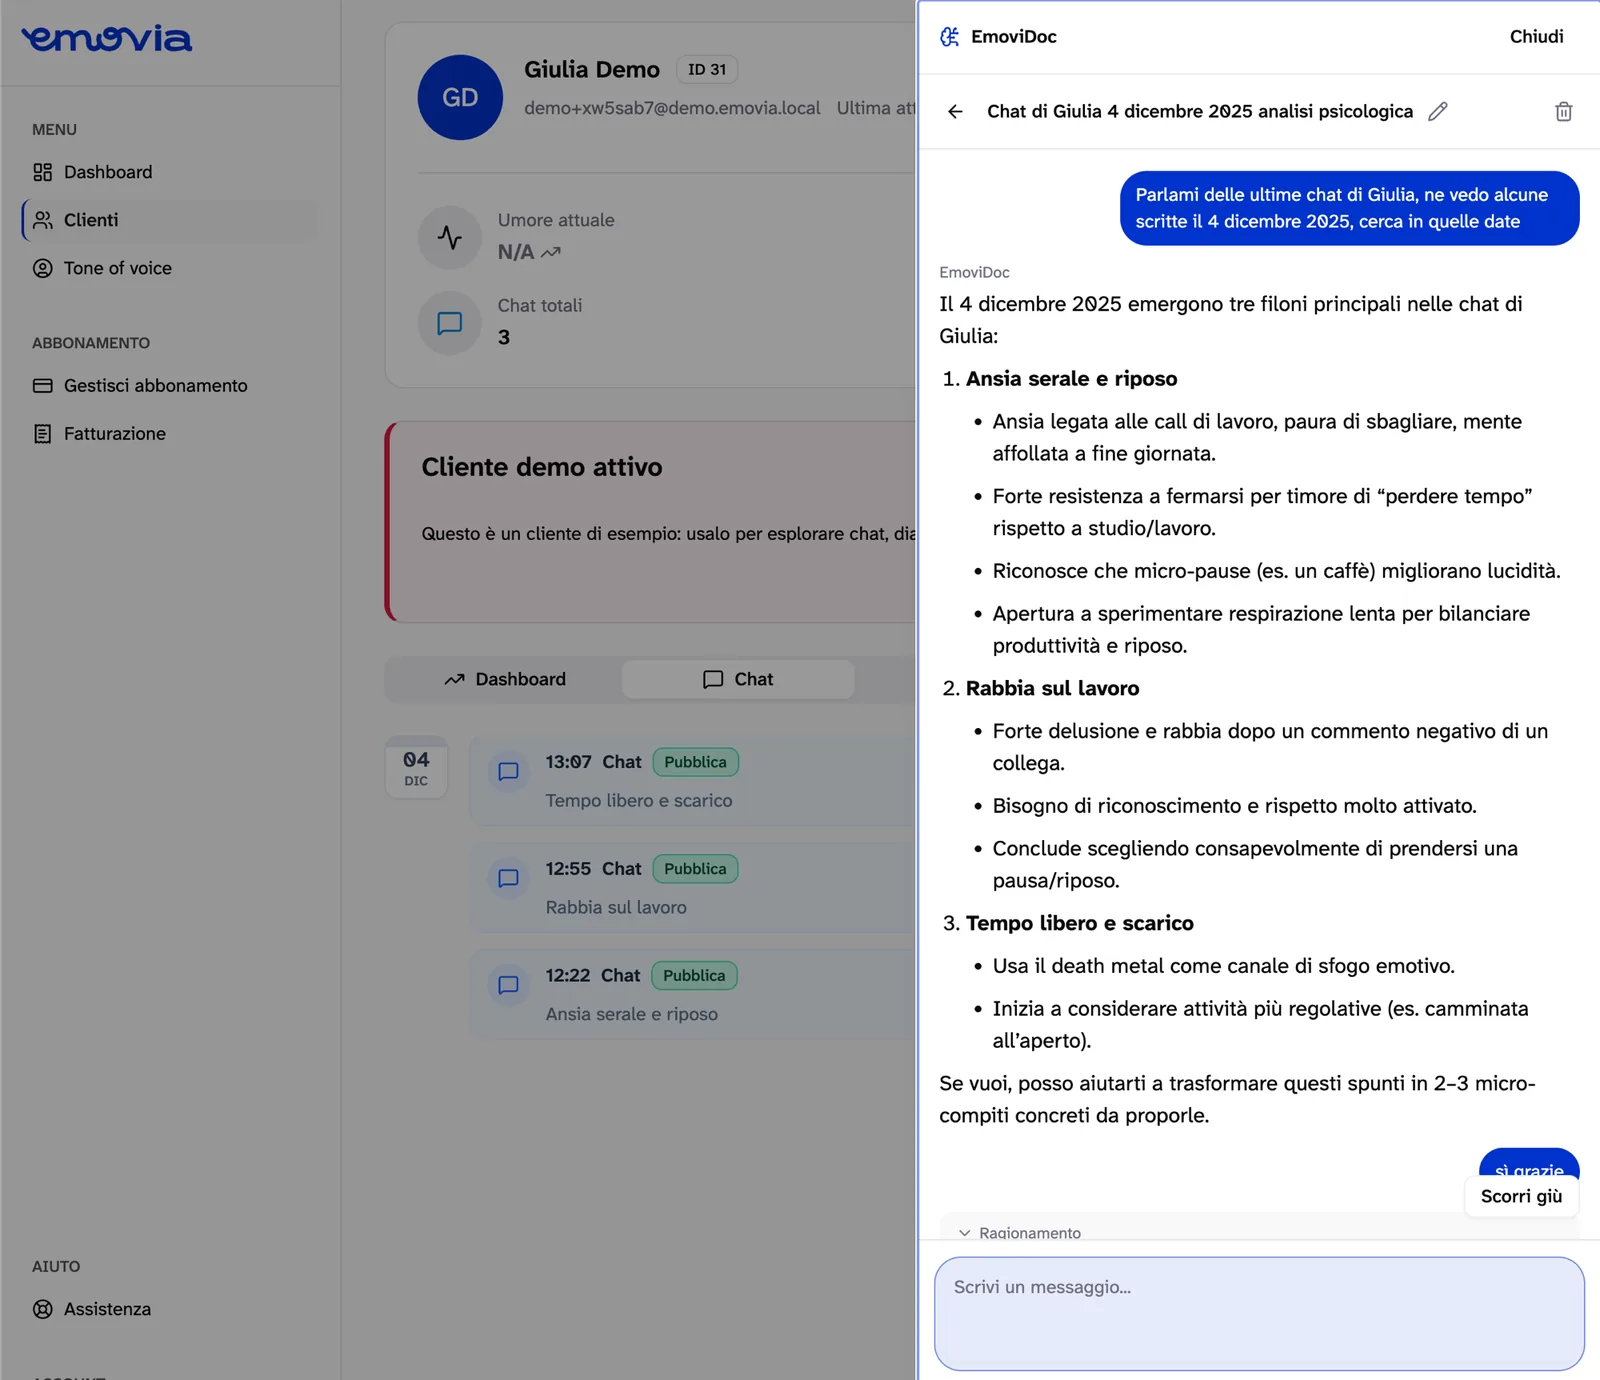Select Clienti in the sidebar menu
1600x1380 pixels.
[170, 220]
